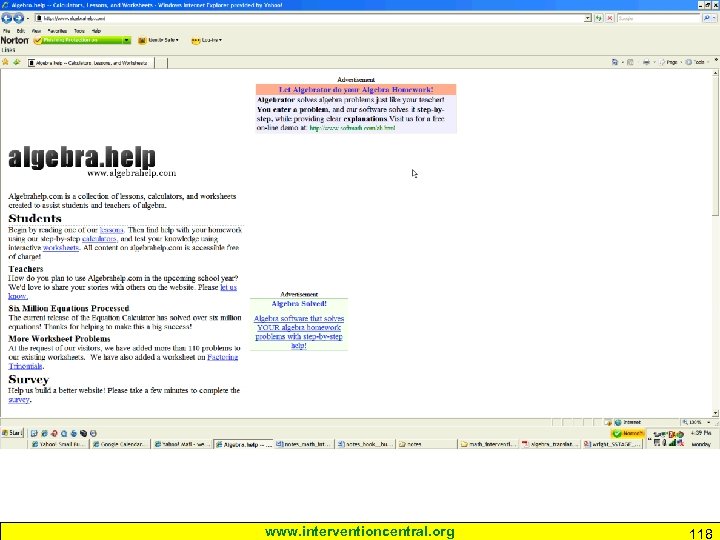Click the Home icon in command bar
Viewport: 720px width, 540px height.
(x=614, y=62)
